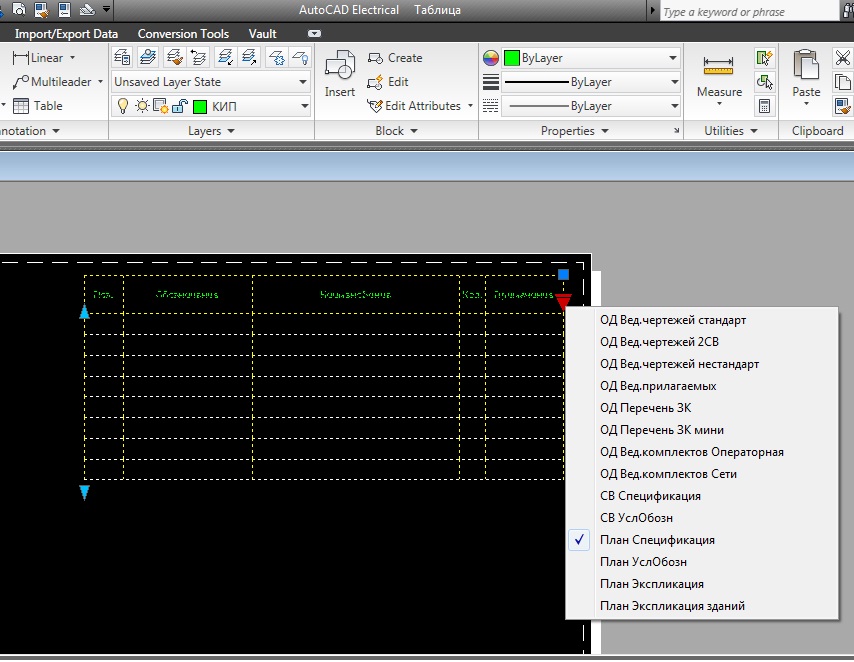Screen dimensions: 854x662
Task: Select checked План Спецификация entry
Action: 702,540
